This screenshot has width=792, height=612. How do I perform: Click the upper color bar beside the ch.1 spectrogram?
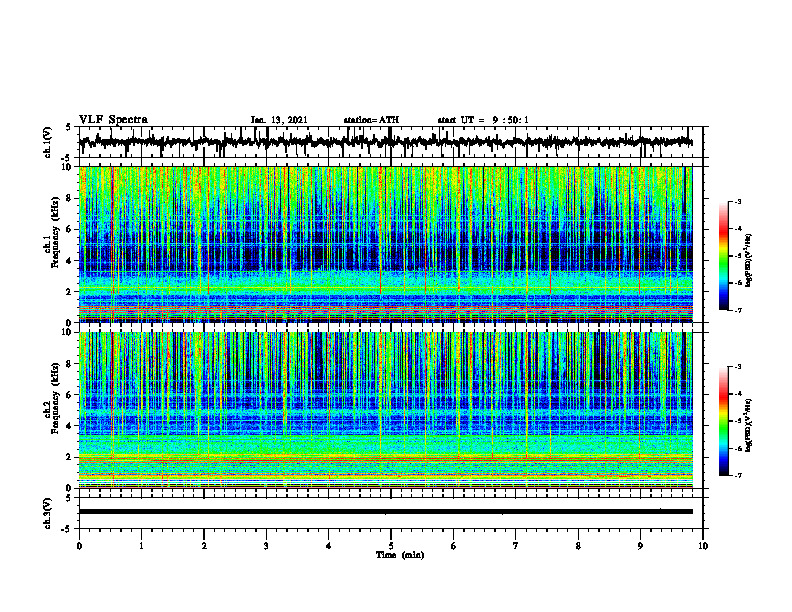(724, 256)
